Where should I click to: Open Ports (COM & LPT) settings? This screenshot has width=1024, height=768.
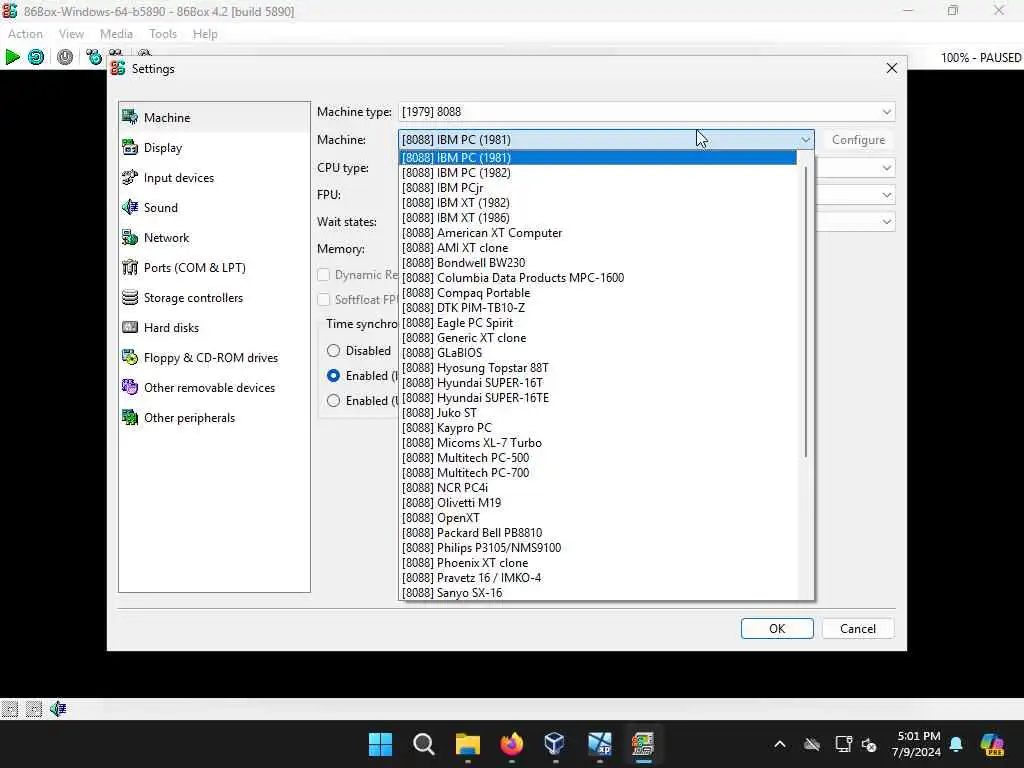pos(214,268)
